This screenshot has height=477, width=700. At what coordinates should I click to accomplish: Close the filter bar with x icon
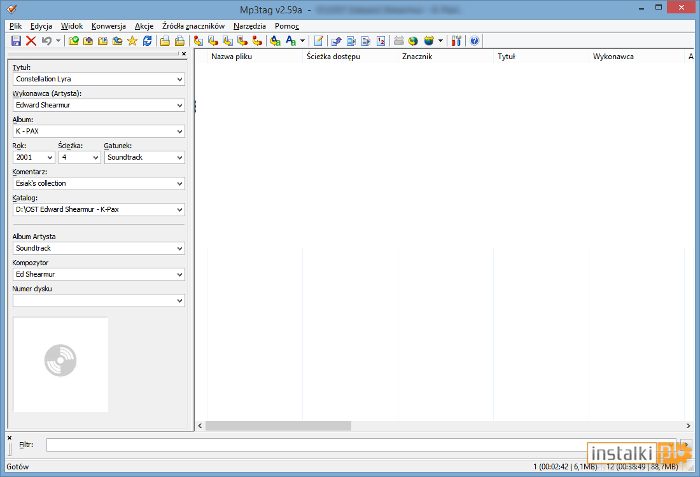pyautogui.click(x=10, y=438)
